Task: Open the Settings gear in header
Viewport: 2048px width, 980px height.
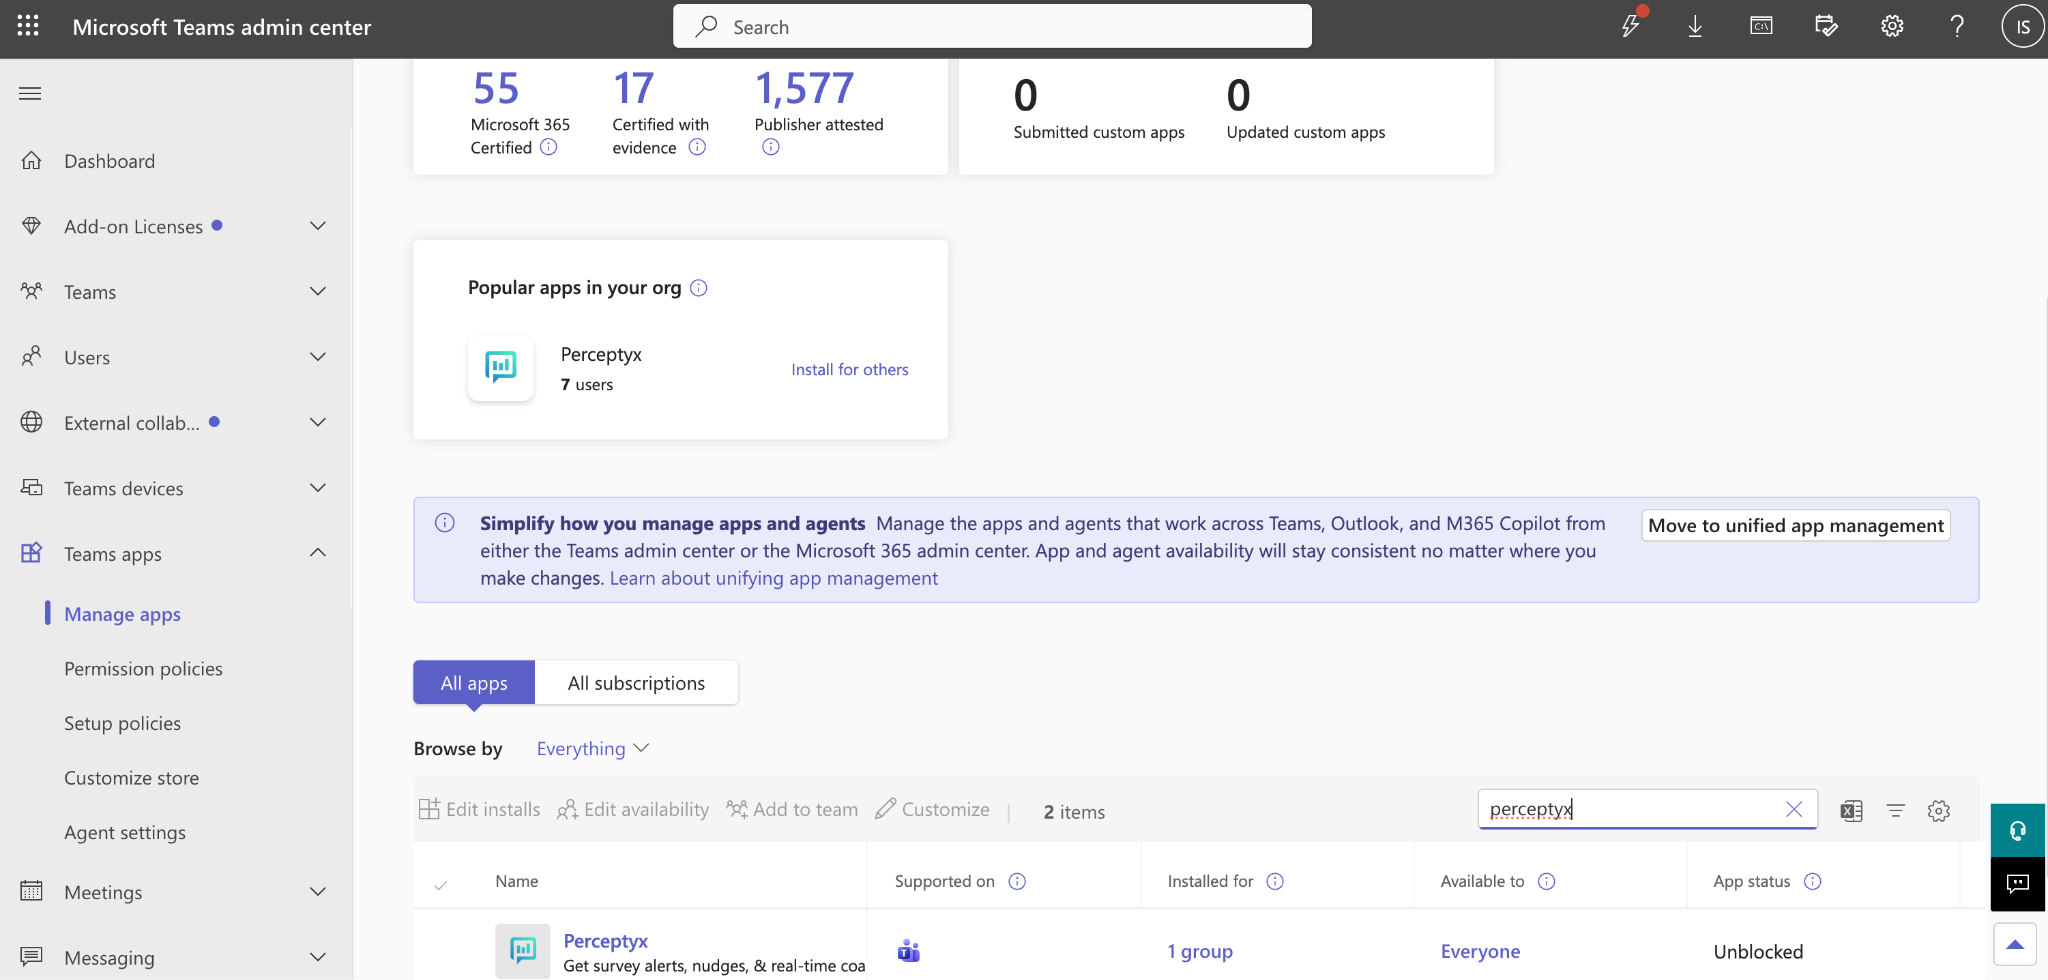Action: 1892,26
